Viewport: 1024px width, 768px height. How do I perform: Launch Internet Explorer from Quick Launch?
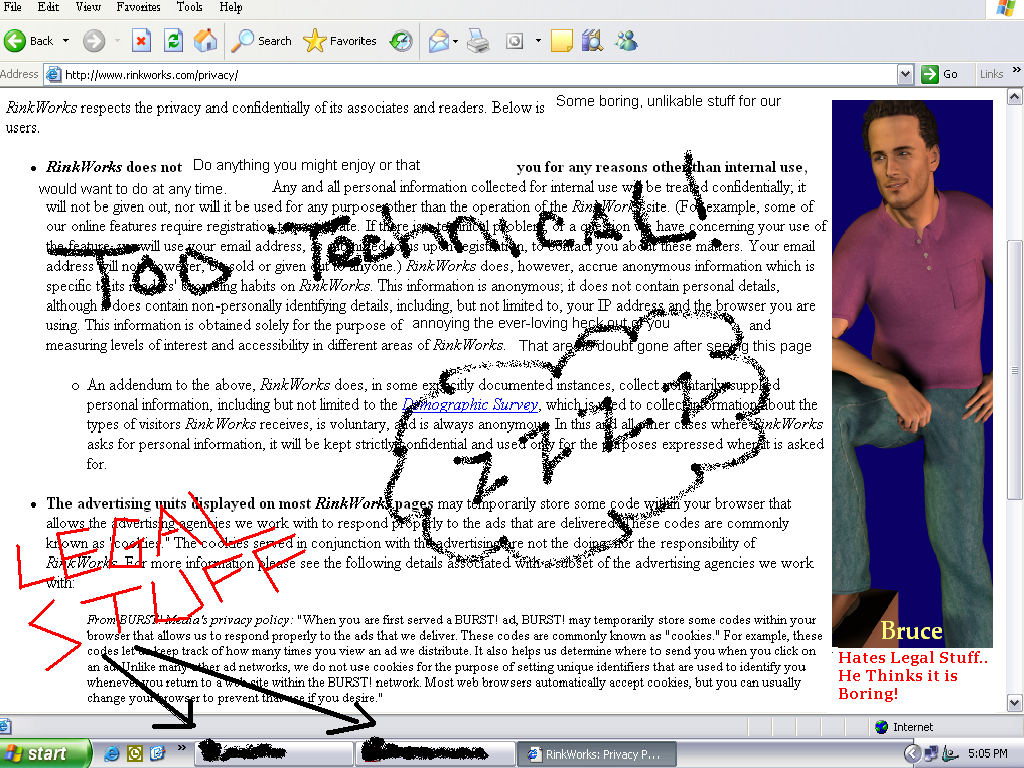pyautogui.click(x=112, y=754)
